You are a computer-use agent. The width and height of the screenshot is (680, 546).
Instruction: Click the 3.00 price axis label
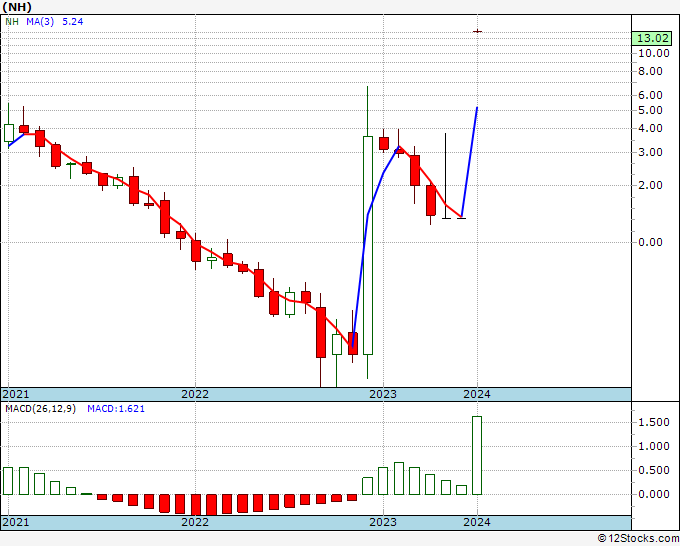(x=650, y=152)
